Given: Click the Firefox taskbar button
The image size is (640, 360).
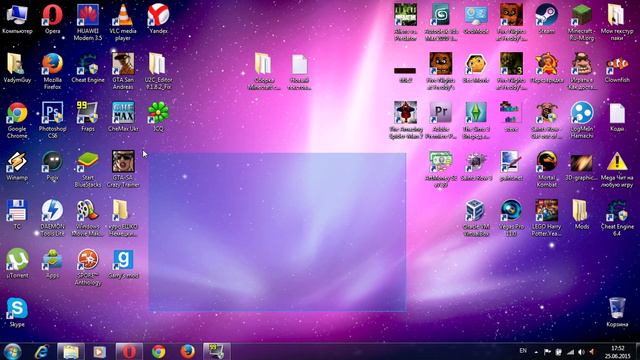Looking at the screenshot, I should (187, 351).
